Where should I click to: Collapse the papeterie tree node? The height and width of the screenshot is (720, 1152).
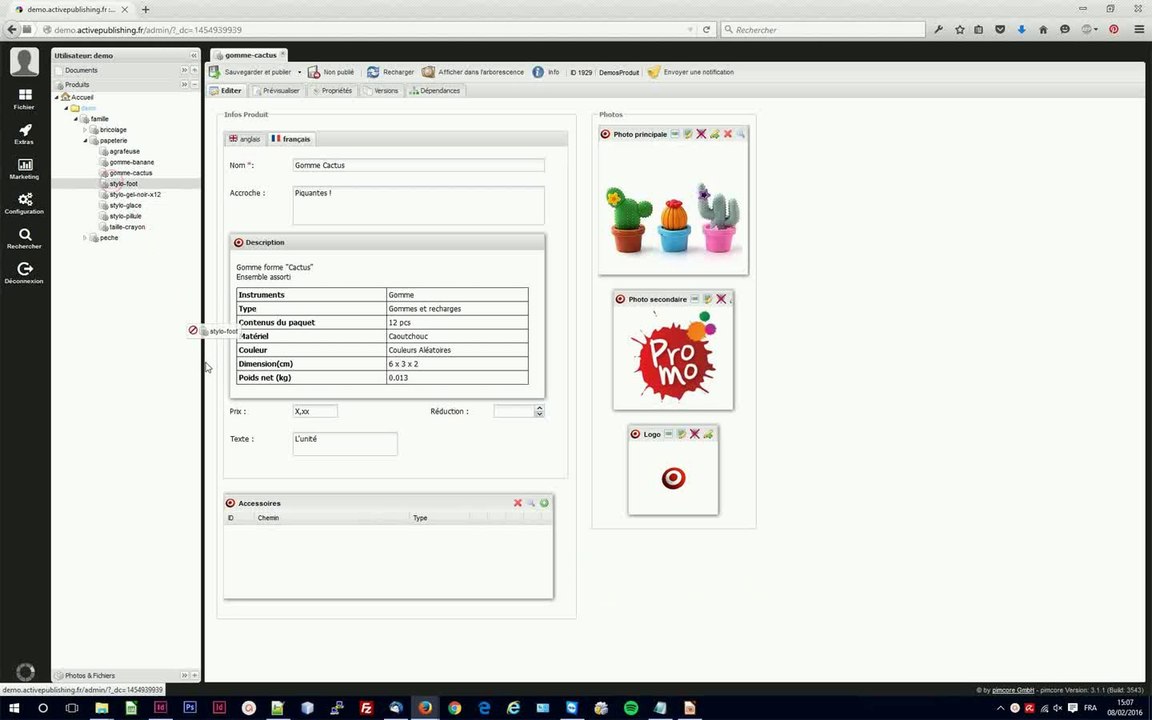[x=85, y=140]
